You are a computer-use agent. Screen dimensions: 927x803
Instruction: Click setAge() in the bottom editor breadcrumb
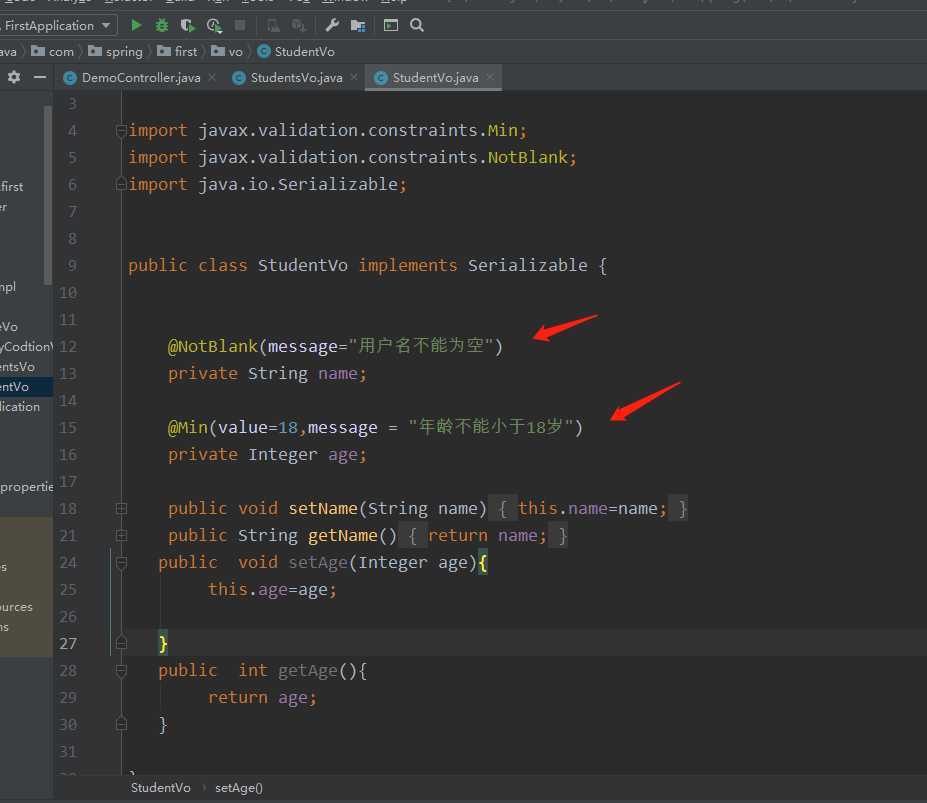coord(239,788)
